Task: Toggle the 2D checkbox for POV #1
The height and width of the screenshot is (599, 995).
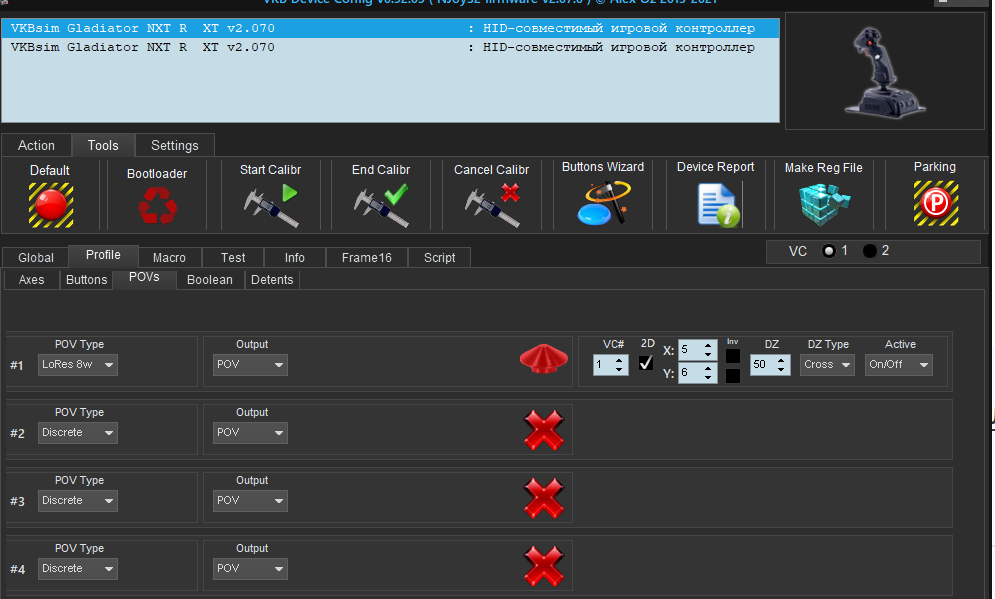Action: (646, 363)
